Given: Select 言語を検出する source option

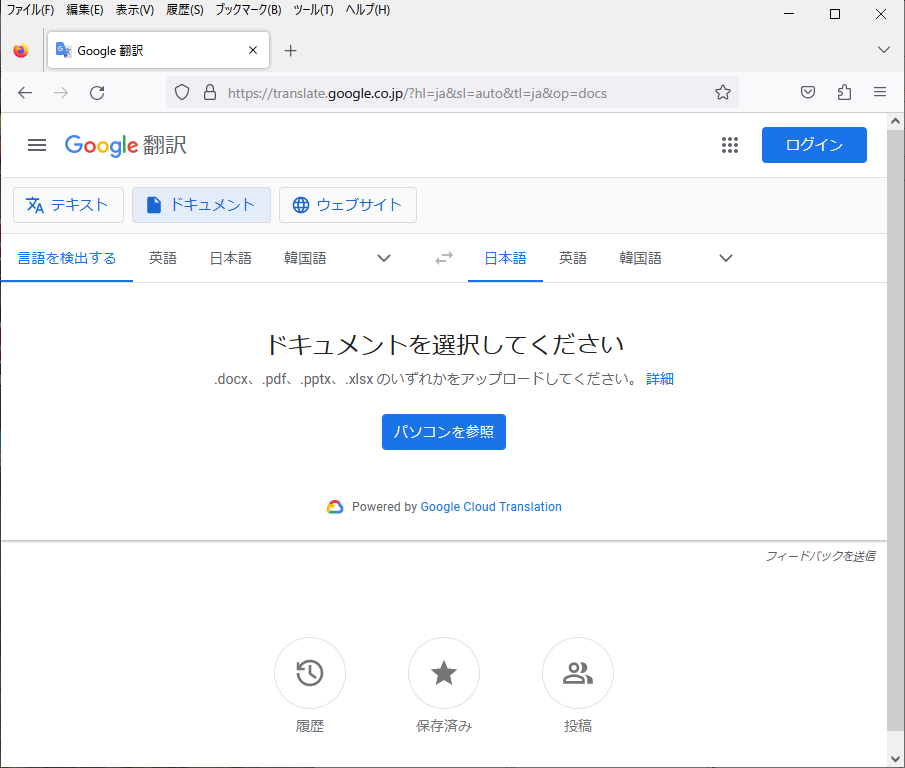Looking at the screenshot, I should point(67,258).
